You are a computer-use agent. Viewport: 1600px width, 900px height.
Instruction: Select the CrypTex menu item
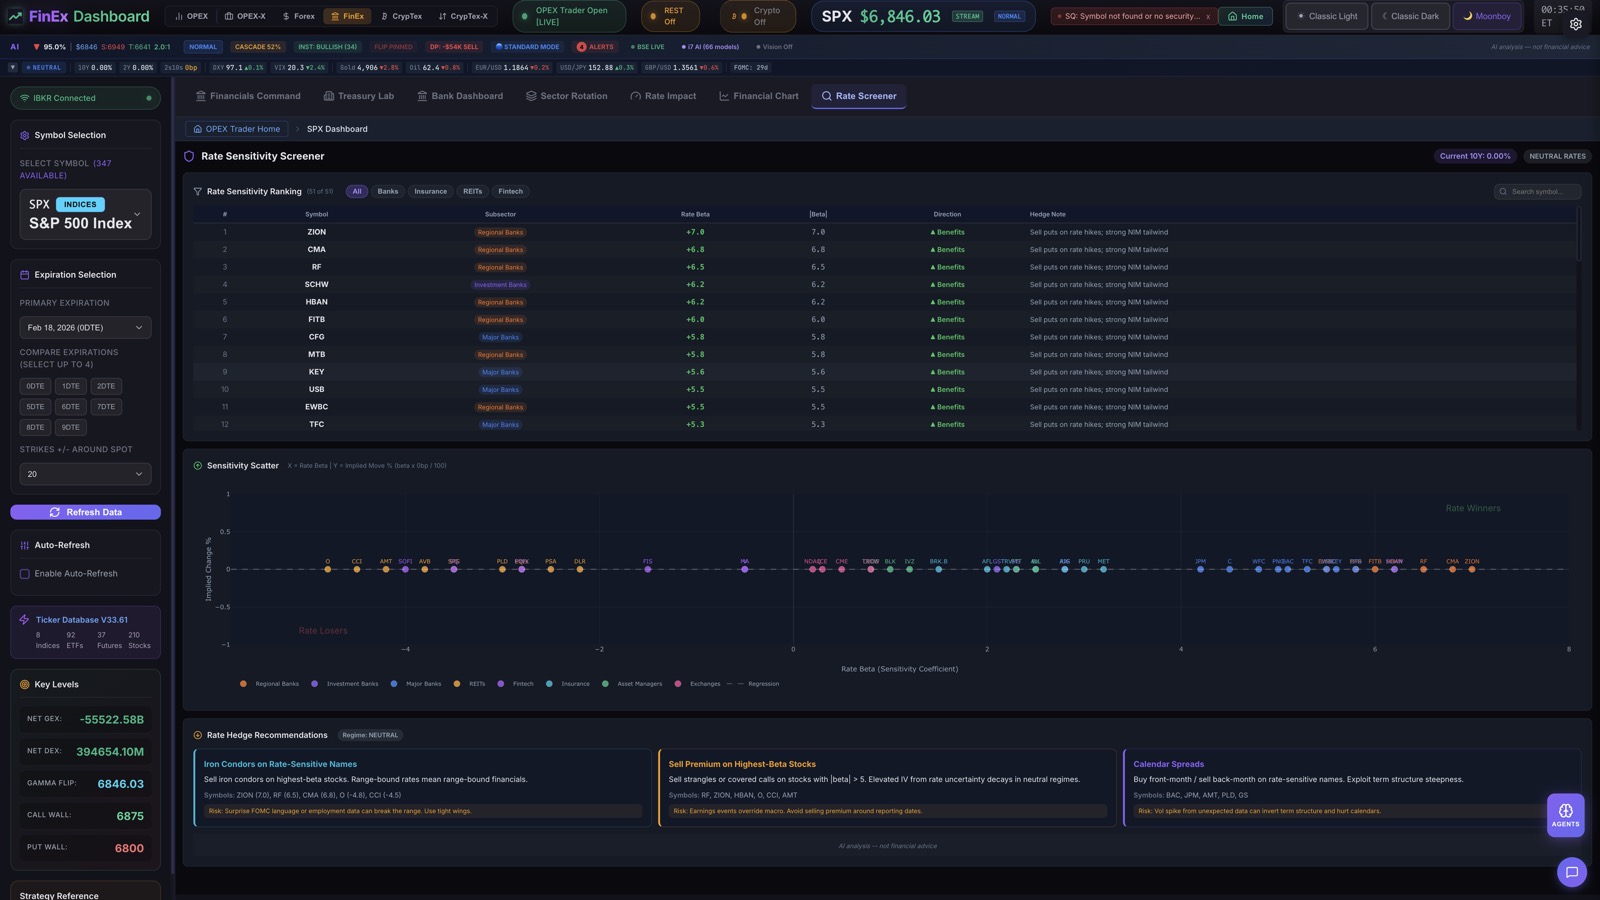(x=404, y=16)
